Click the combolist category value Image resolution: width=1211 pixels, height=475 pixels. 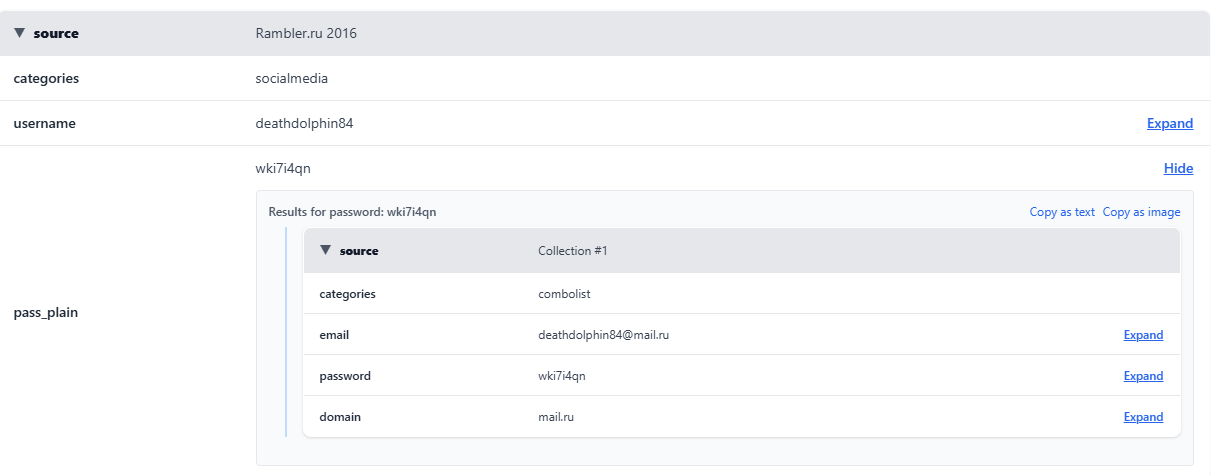[x=571, y=294]
